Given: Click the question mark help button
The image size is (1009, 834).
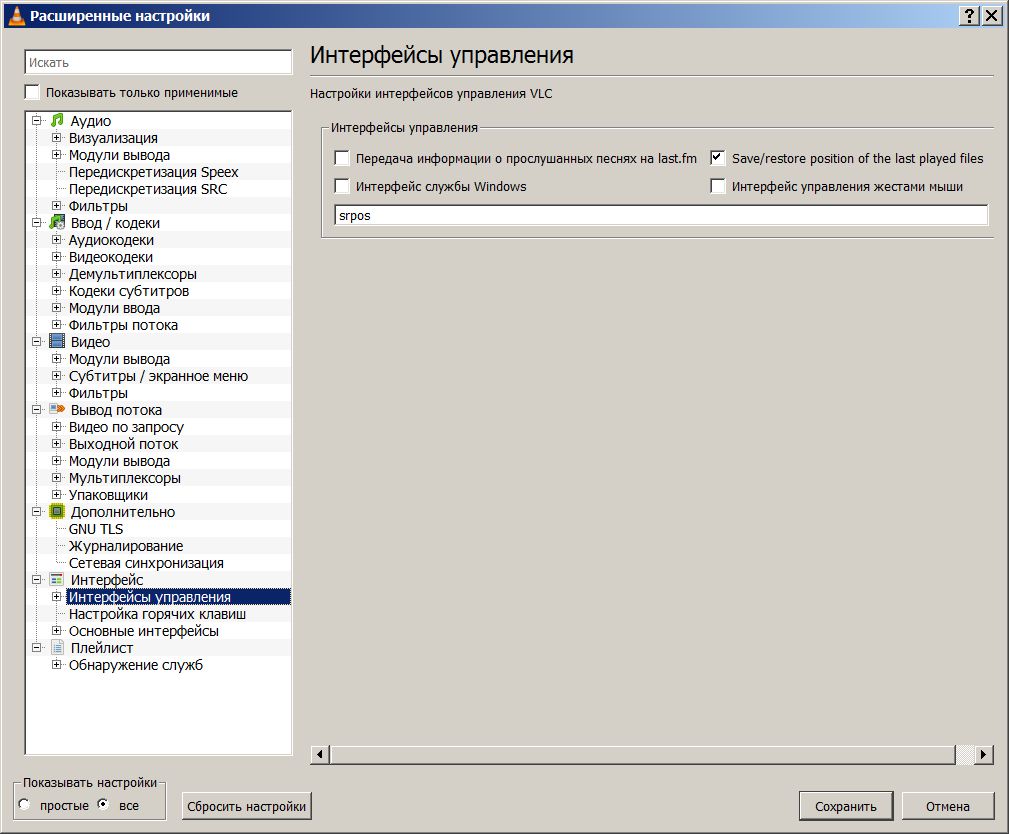Looking at the screenshot, I should (x=969, y=16).
